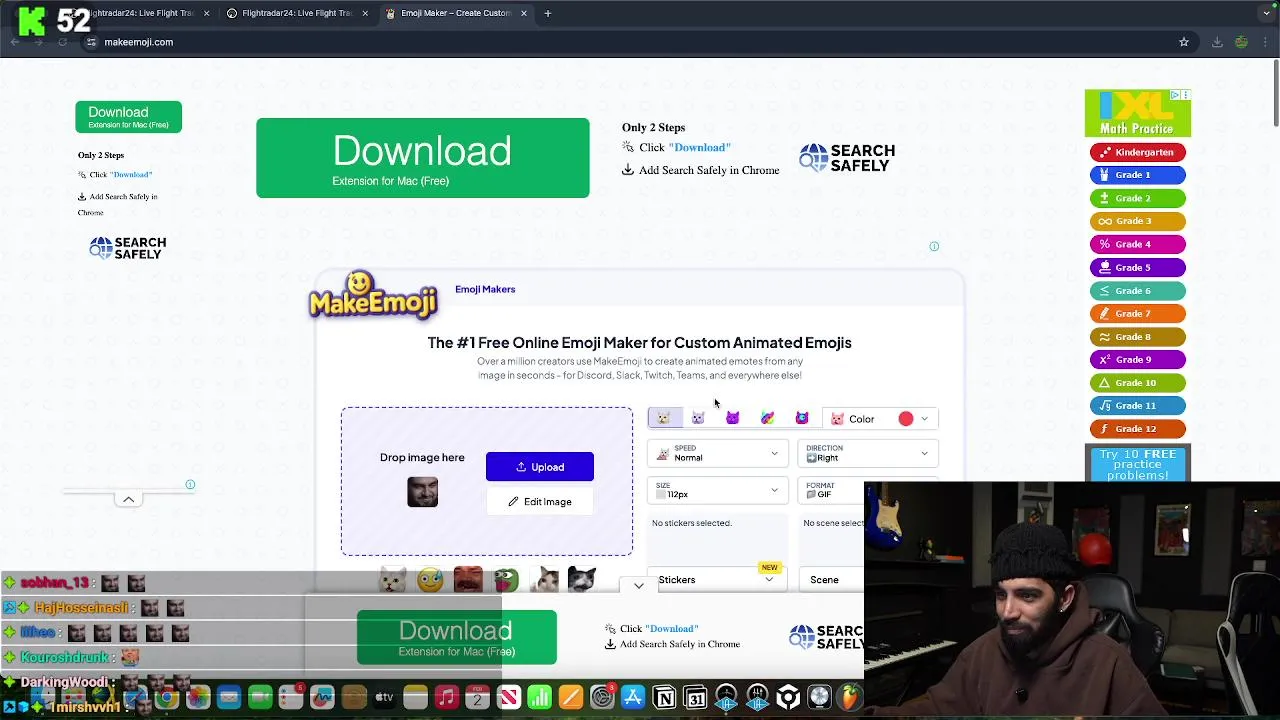The image size is (1280, 720).
Task: Open FL Studio in the dock
Action: pos(850,697)
